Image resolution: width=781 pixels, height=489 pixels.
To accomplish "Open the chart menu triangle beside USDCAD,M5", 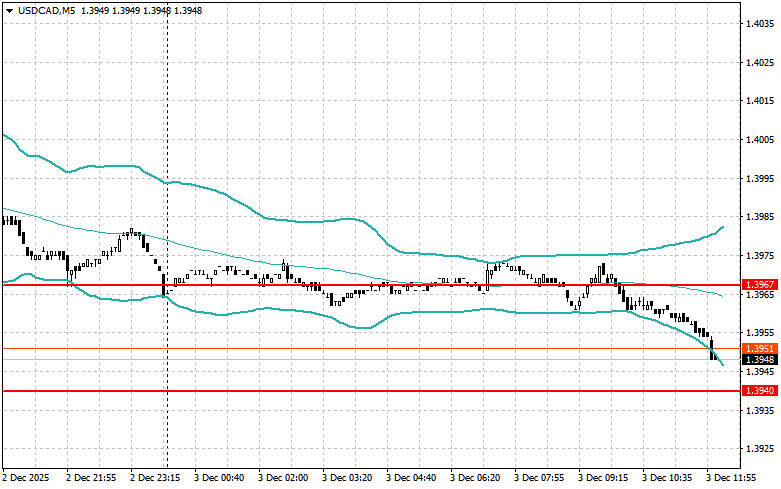I will pos(9,10).
